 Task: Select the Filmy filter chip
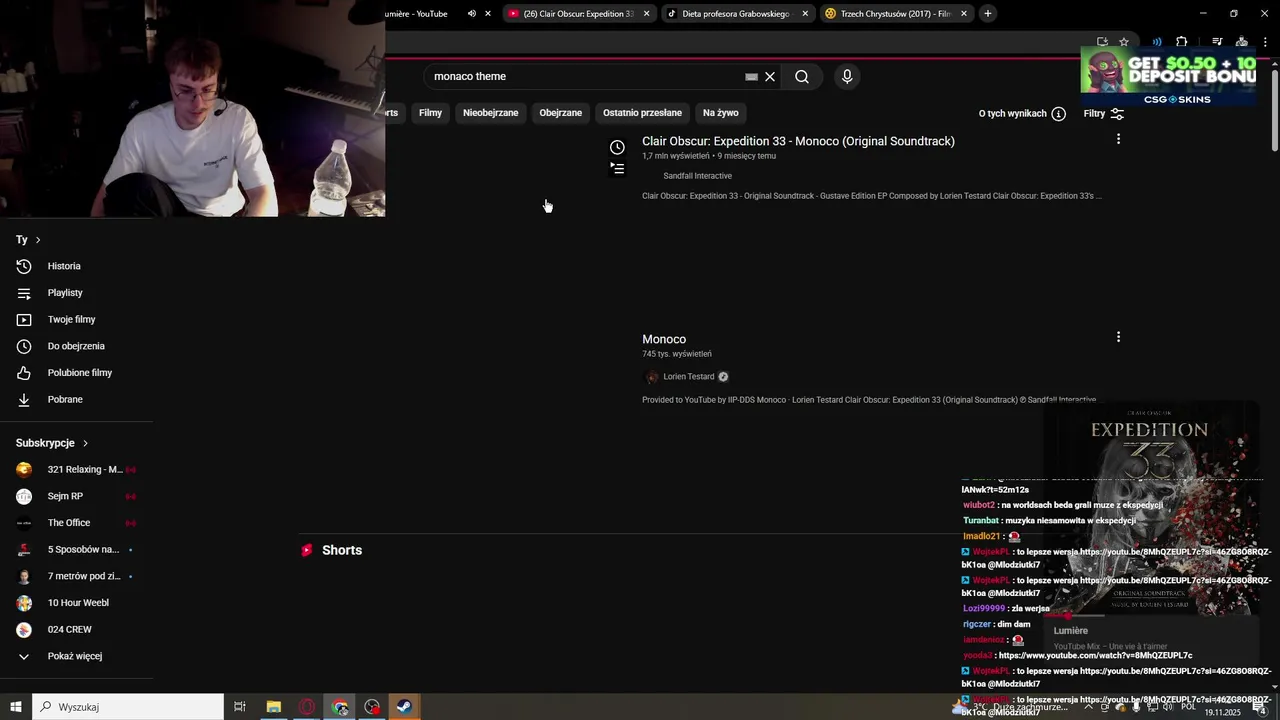[430, 113]
